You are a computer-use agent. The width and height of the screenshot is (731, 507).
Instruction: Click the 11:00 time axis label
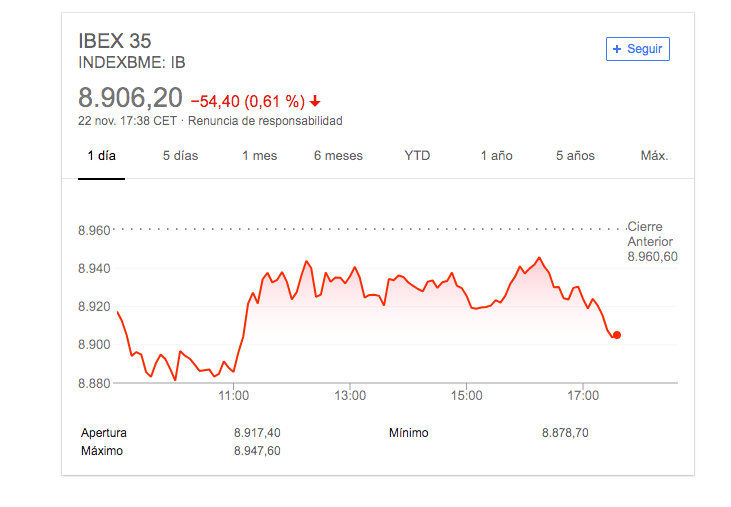point(234,396)
